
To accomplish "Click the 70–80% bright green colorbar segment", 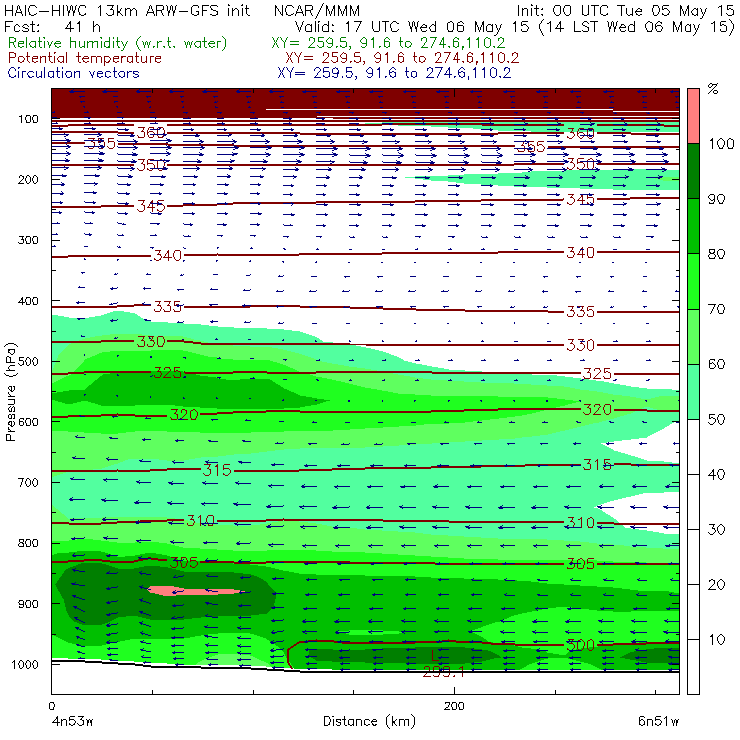I will (x=693, y=281).
